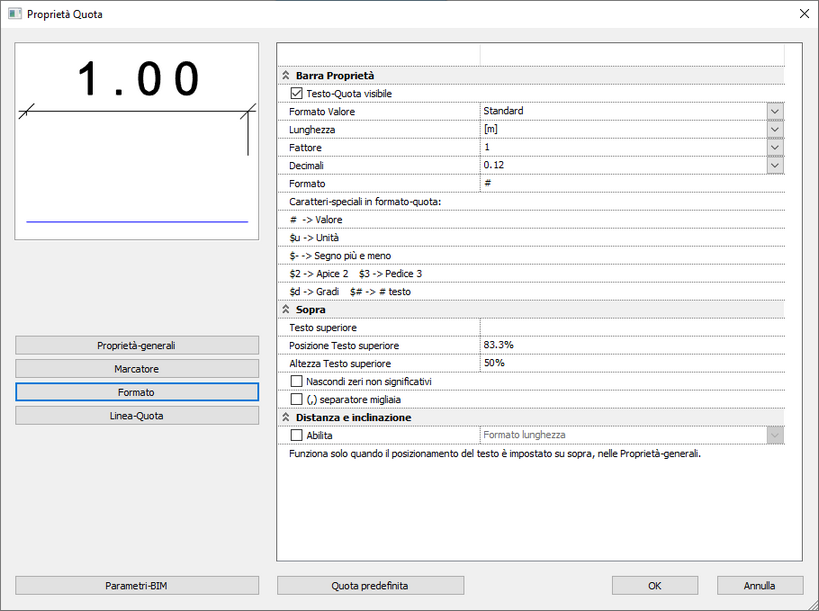Click the Posizione Testo superiore value 83.3%

[632, 345]
